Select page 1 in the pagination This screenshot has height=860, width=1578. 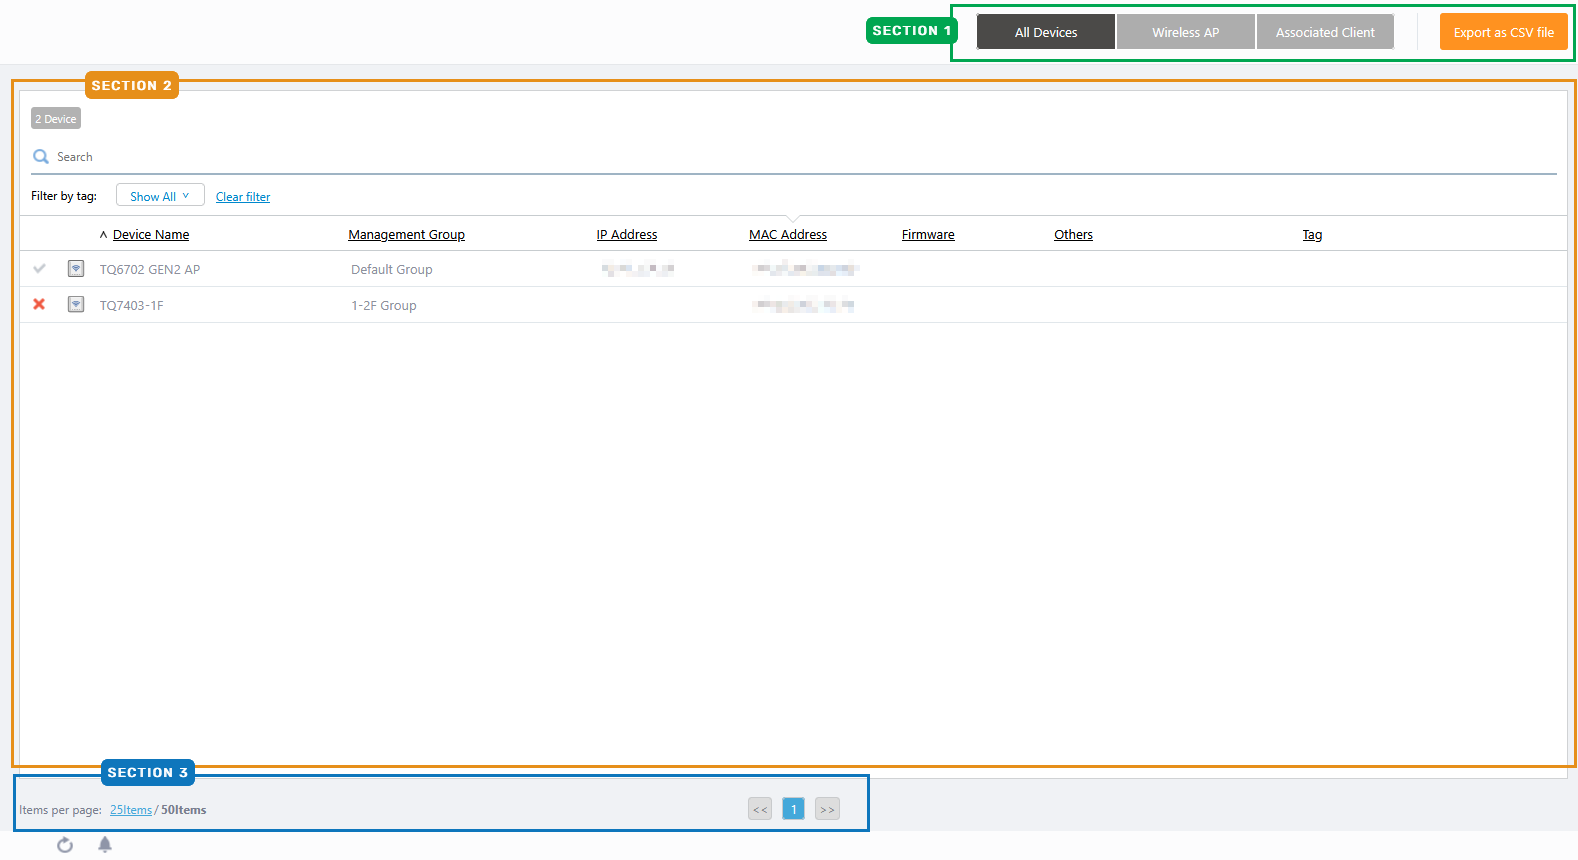pos(793,809)
